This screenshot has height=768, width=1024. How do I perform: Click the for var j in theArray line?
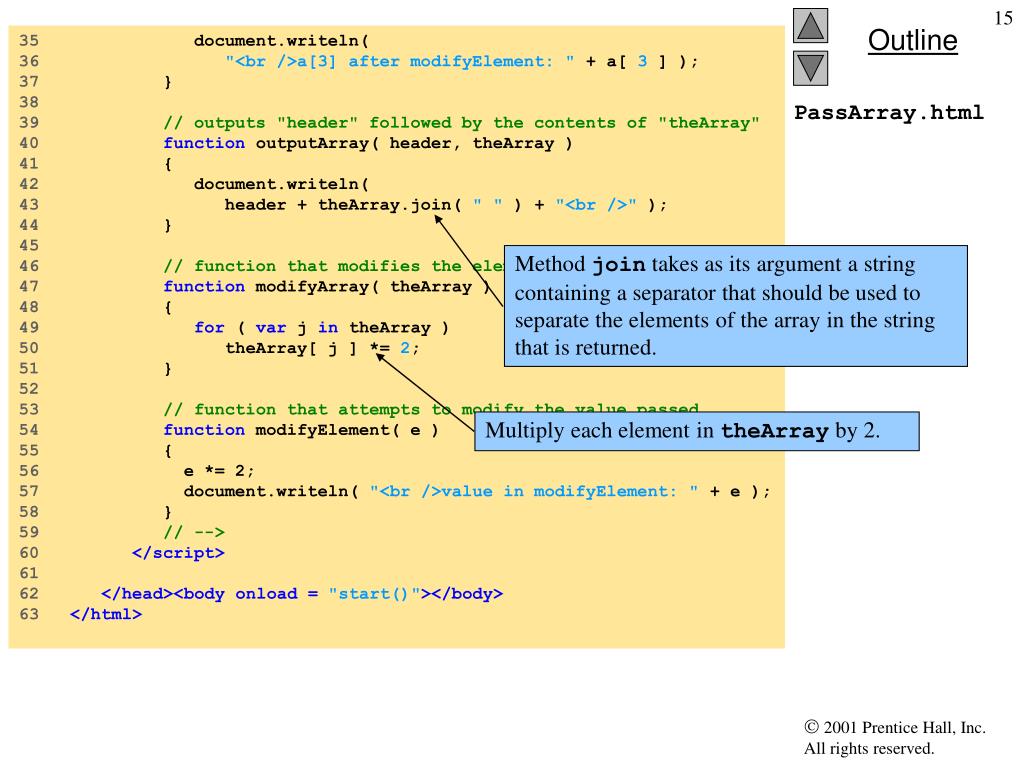pyautogui.click(x=321, y=328)
